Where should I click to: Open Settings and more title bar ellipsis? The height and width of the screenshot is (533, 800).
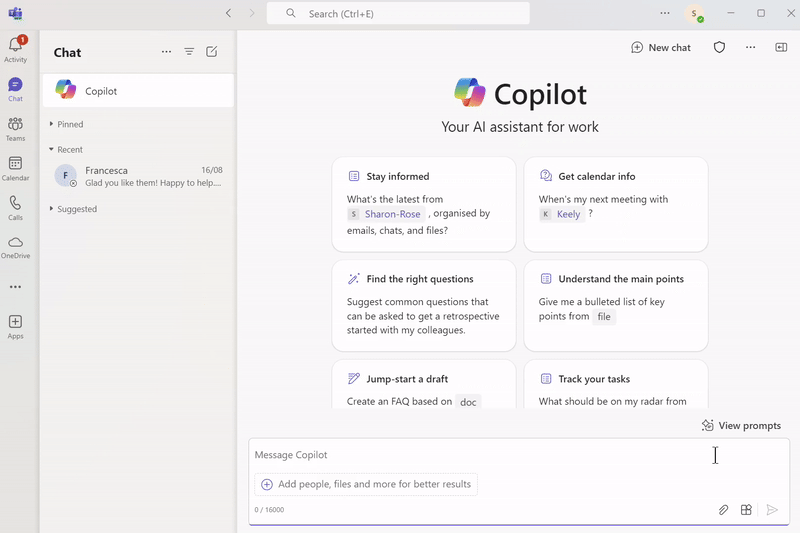click(x=665, y=13)
